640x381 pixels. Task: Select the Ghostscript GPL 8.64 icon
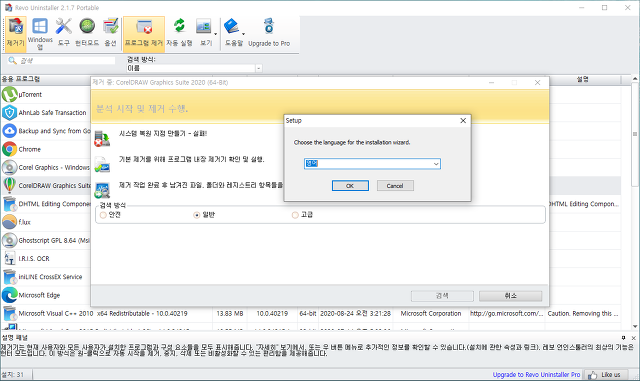[9, 240]
